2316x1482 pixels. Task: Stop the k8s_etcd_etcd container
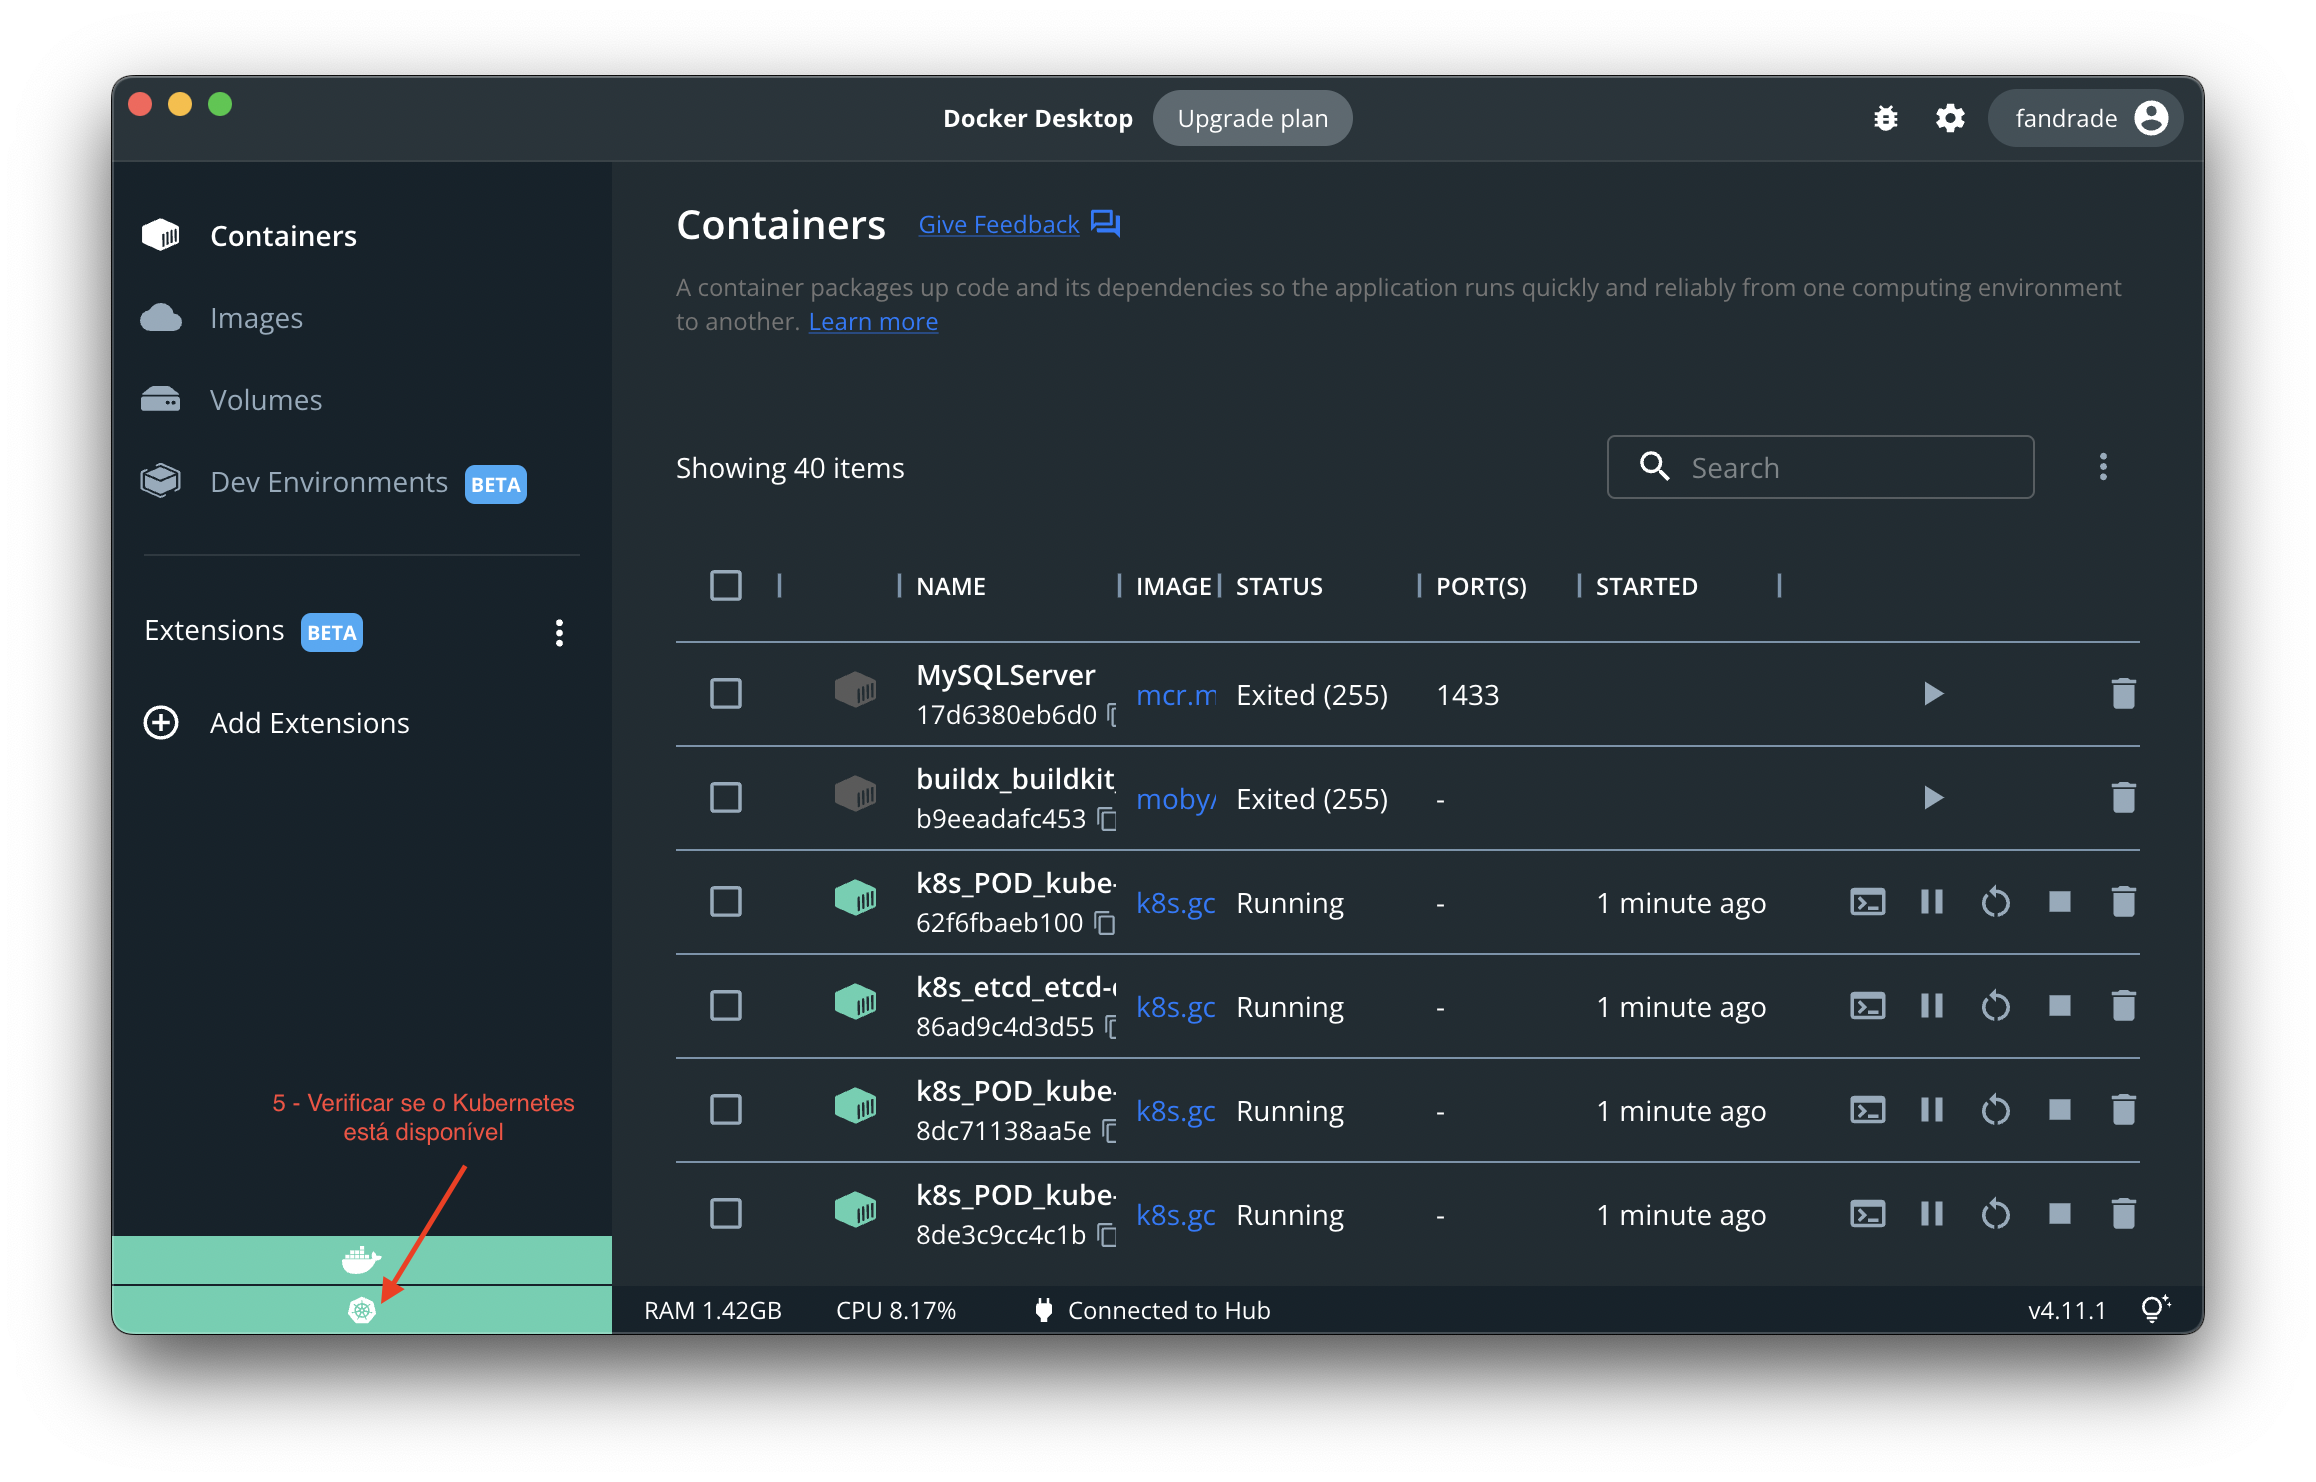point(2059,1006)
